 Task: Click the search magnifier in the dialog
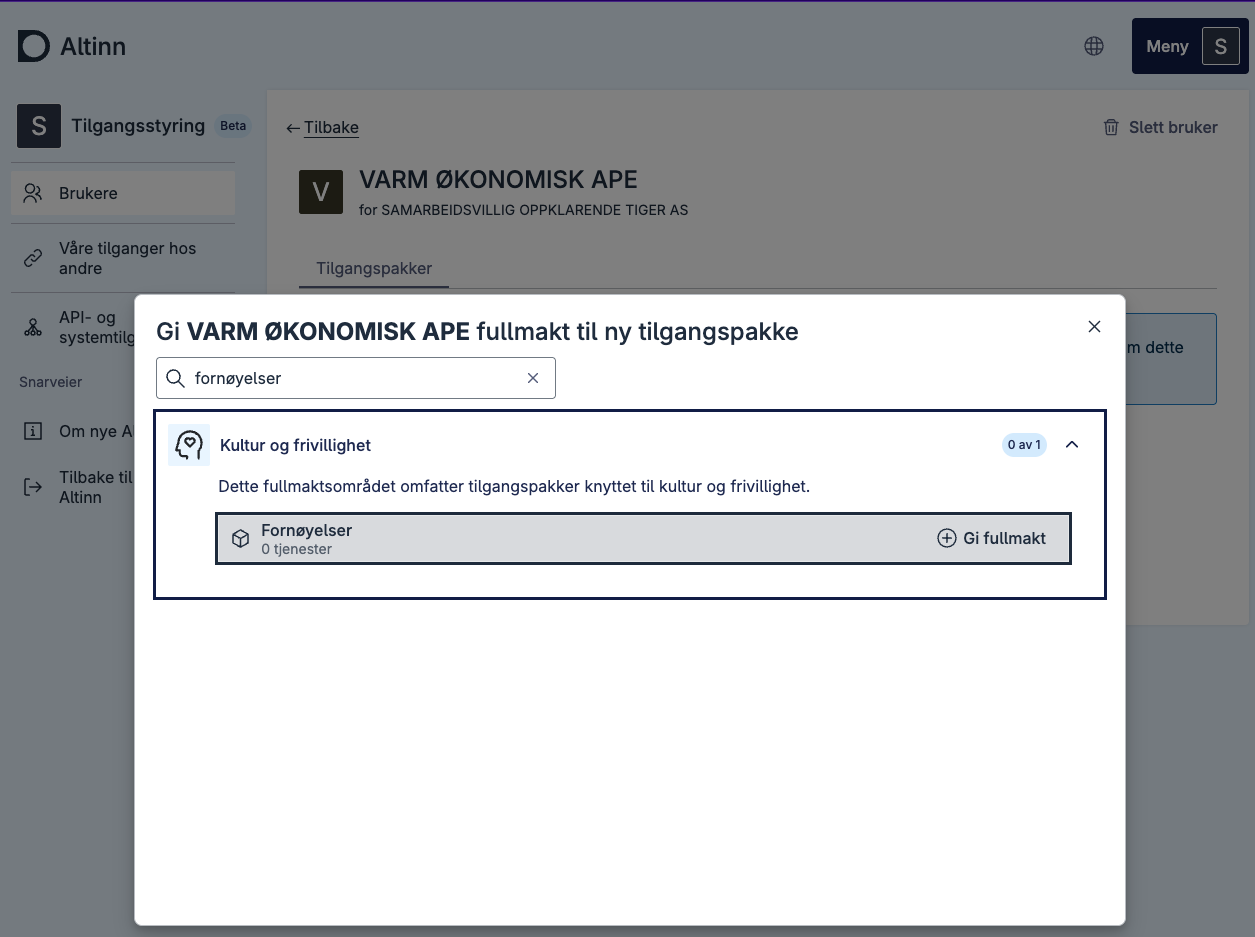coord(175,378)
